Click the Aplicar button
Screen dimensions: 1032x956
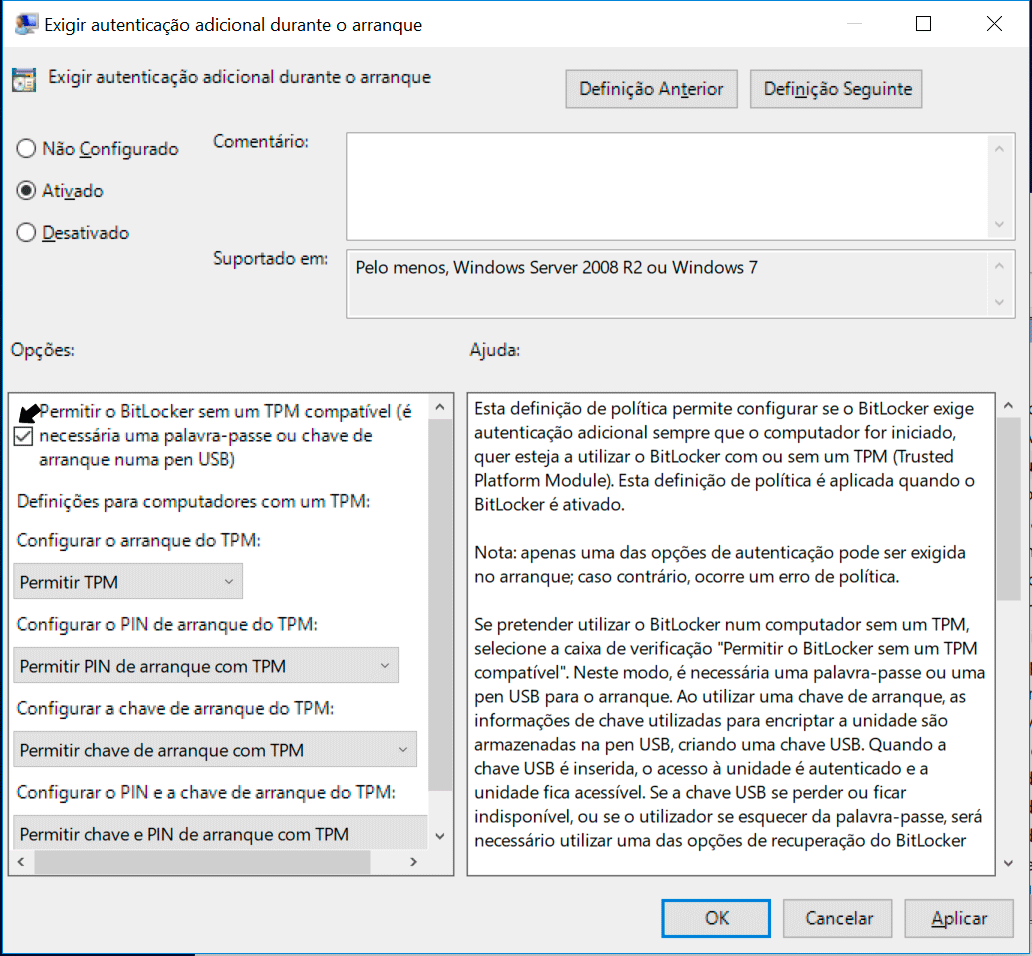tap(960, 918)
